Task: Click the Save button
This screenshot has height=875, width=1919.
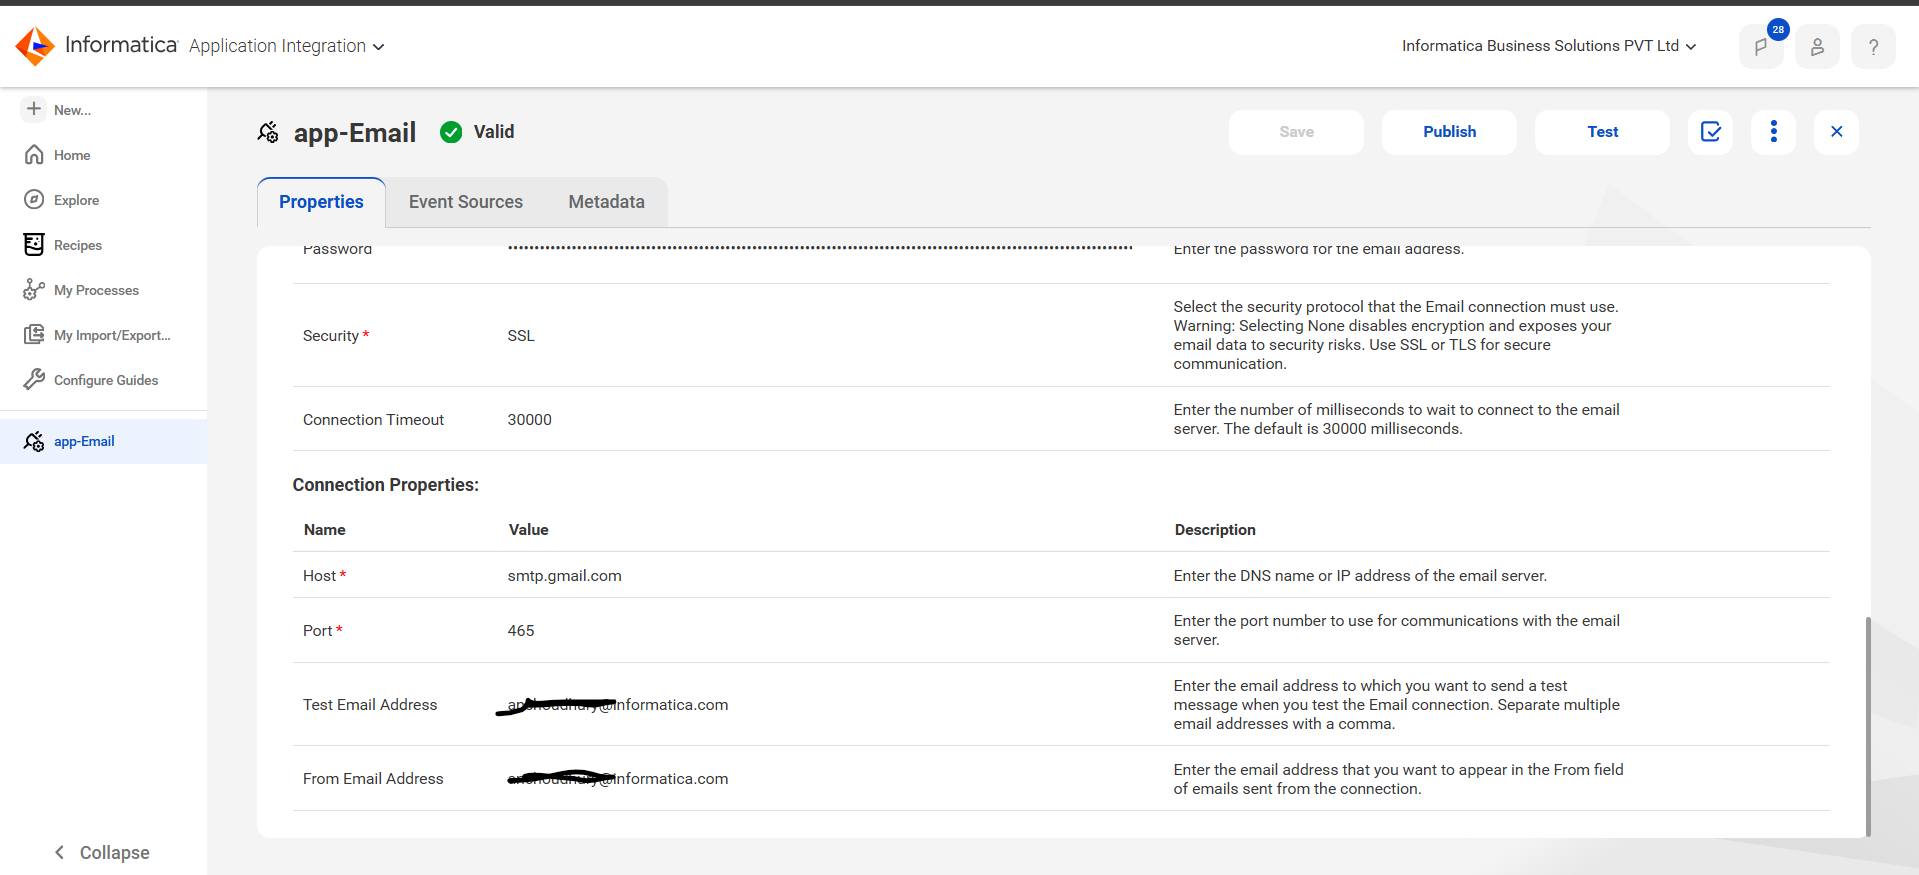Action: tap(1296, 132)
